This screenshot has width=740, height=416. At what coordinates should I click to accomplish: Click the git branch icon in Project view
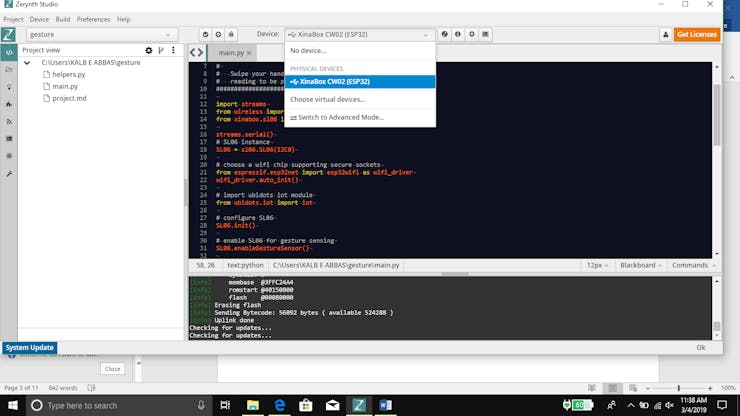click(x=161, y=50)
